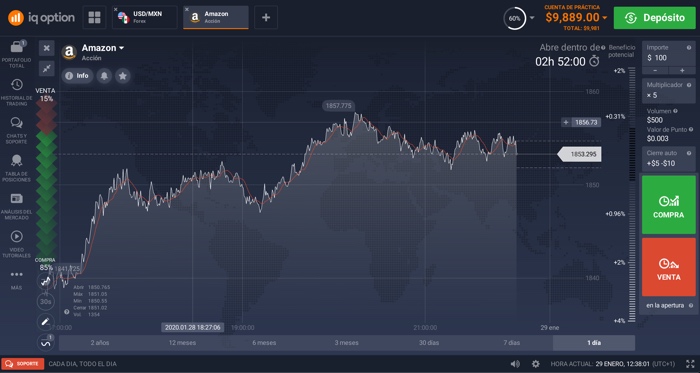Increase Importe with plus button
Image resolution: width=700 pixels, height=373 pixels.
point(682,70)
